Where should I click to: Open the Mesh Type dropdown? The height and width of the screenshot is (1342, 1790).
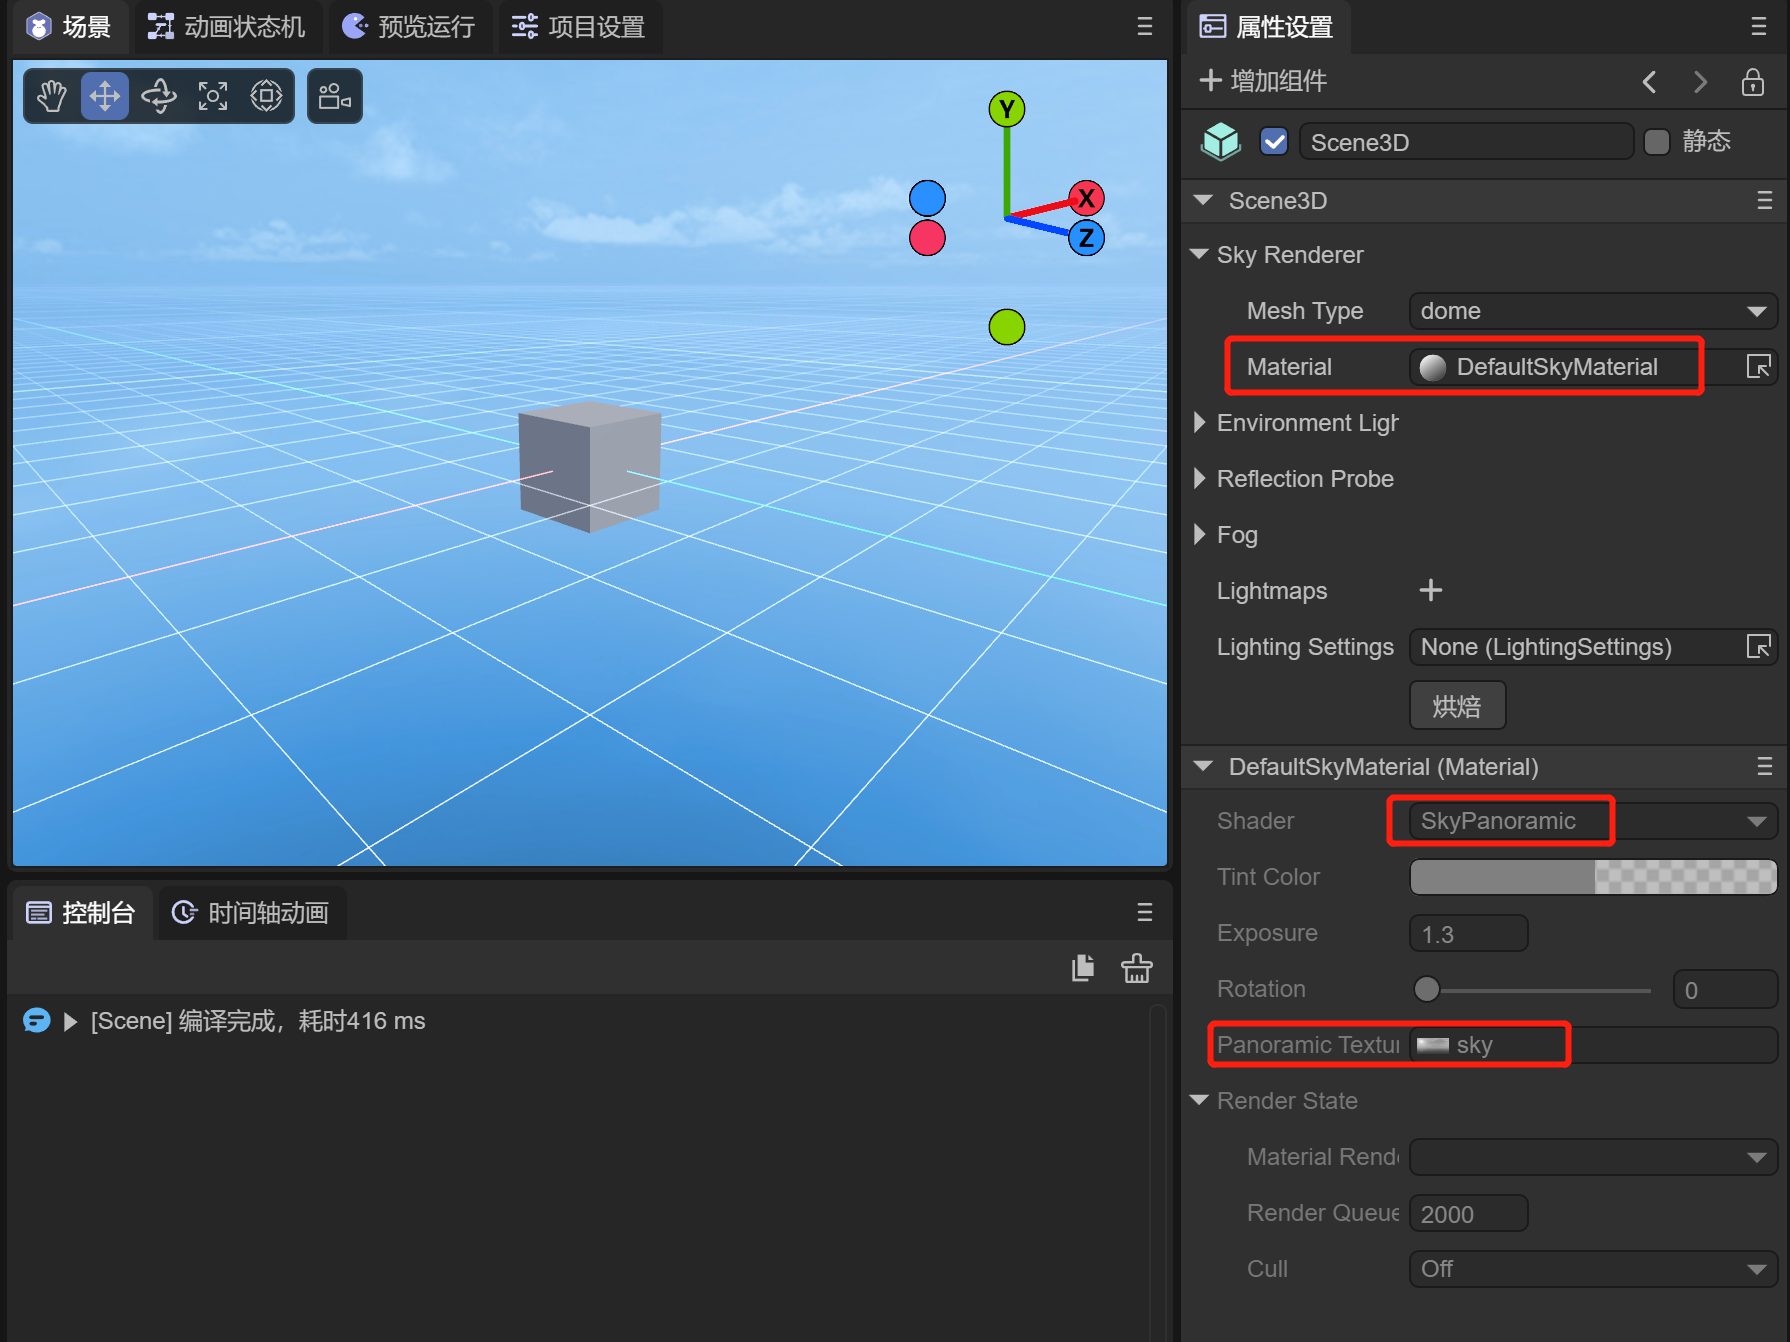pos(1592,311)
